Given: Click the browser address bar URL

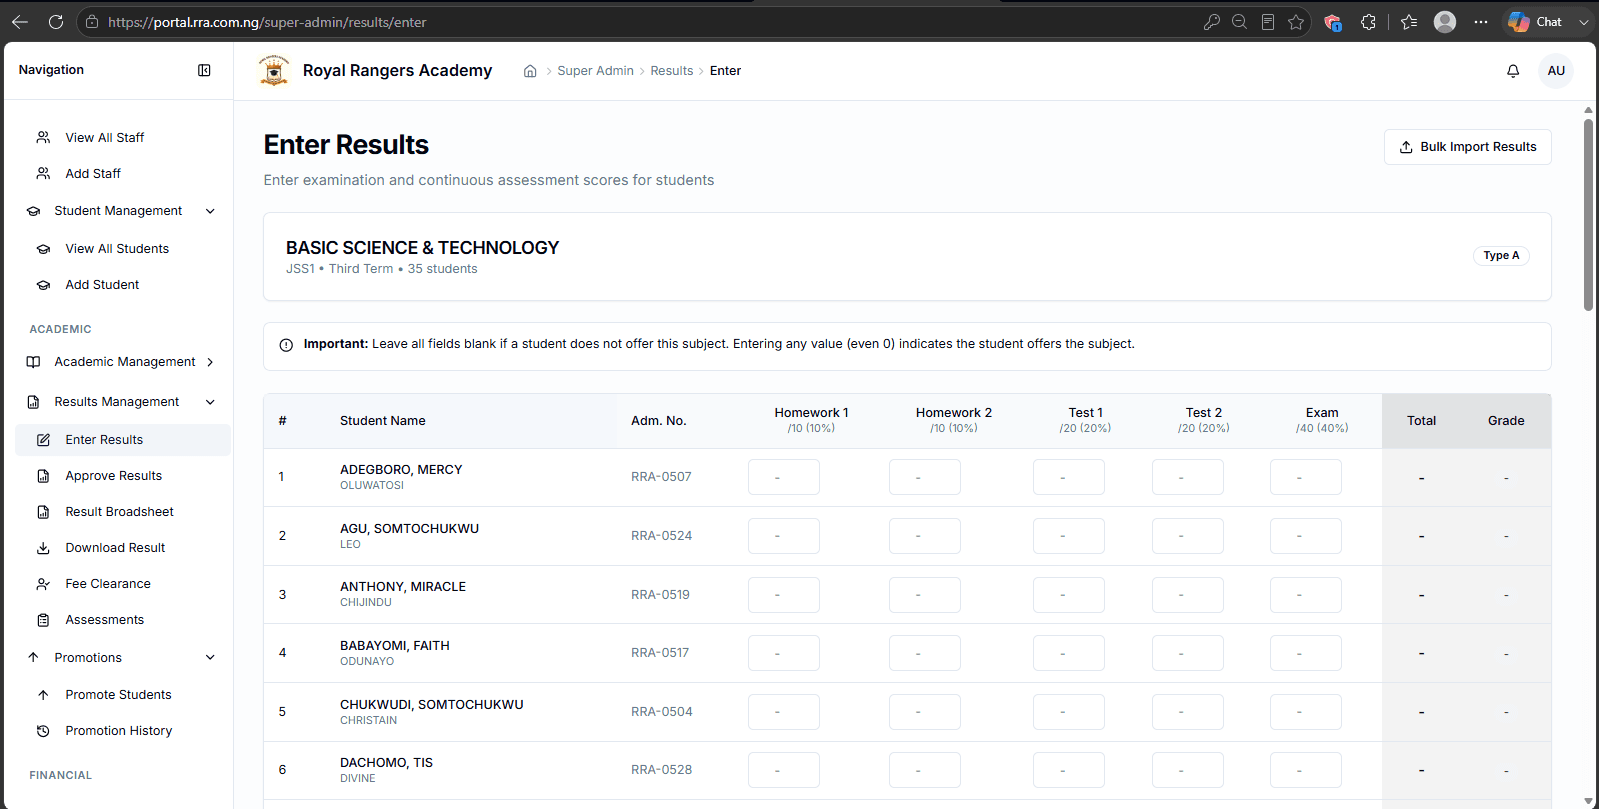Looking at the screenshot, I should (267, 22).
